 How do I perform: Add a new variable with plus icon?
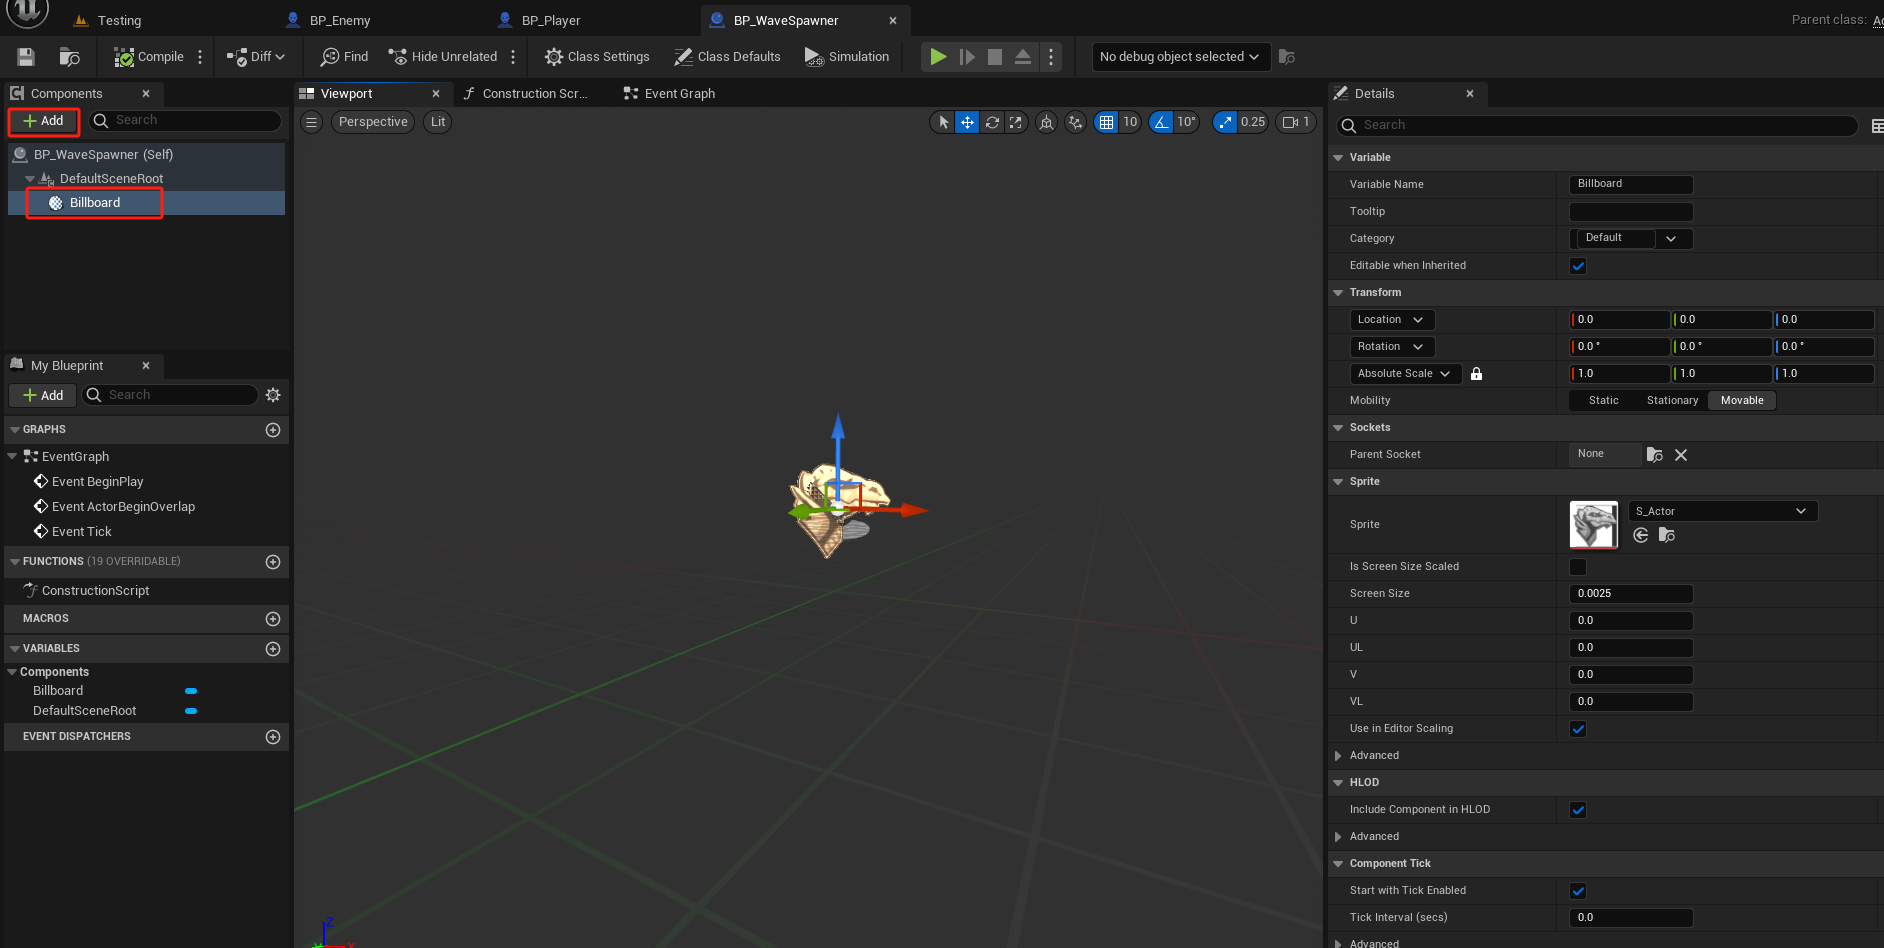point(273,649)
